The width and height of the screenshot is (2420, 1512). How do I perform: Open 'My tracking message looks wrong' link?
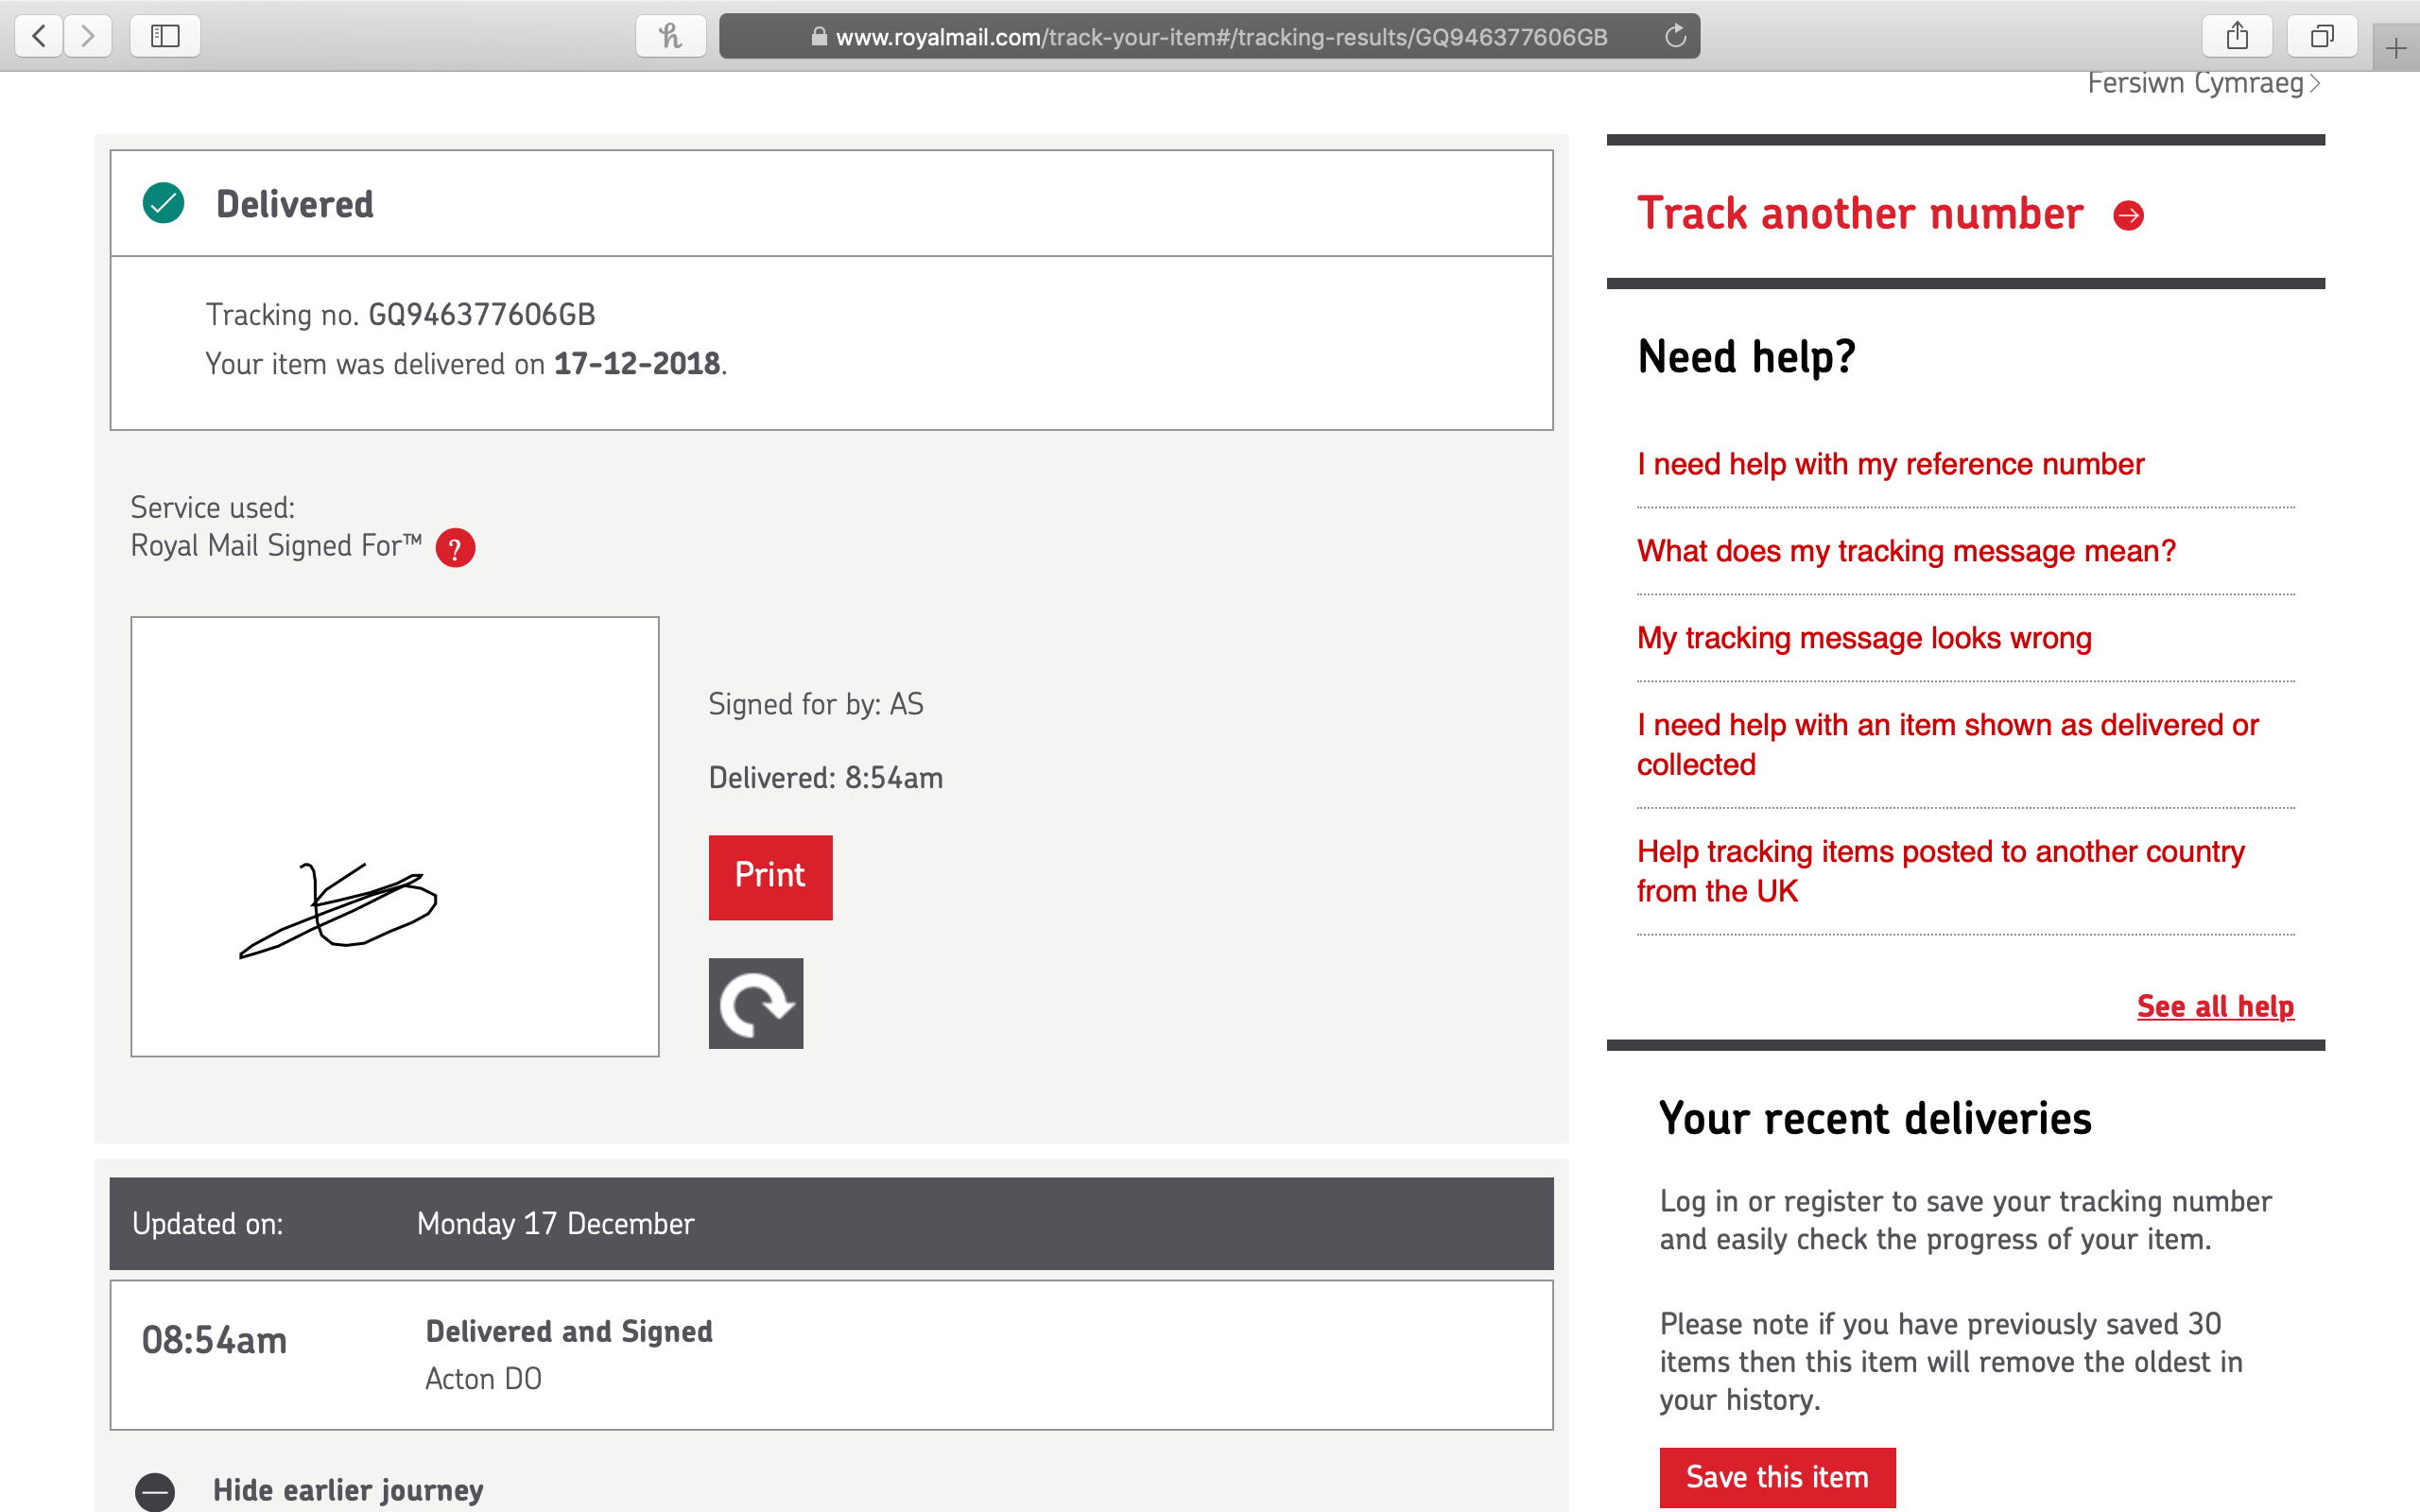click(x=1864, y=638)
